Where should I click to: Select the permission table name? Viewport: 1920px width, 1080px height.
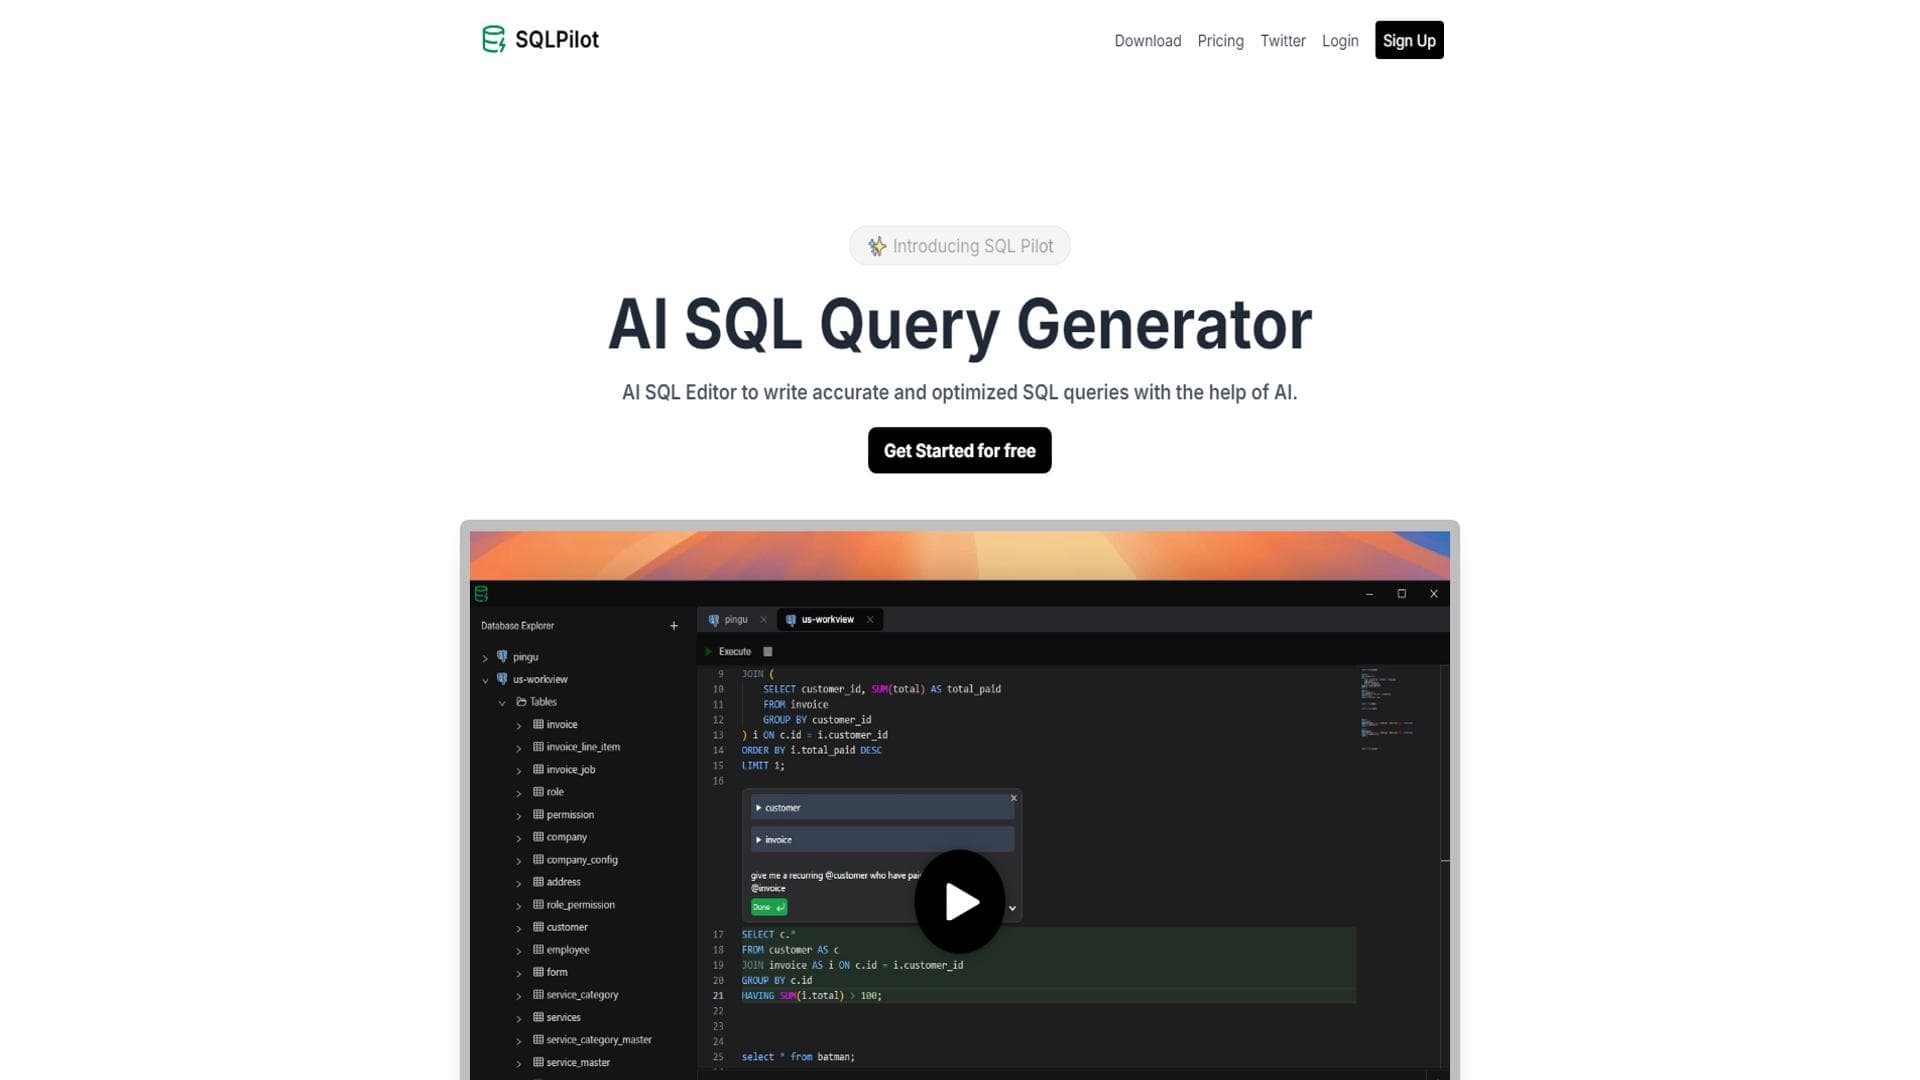(x=570, y=815)
